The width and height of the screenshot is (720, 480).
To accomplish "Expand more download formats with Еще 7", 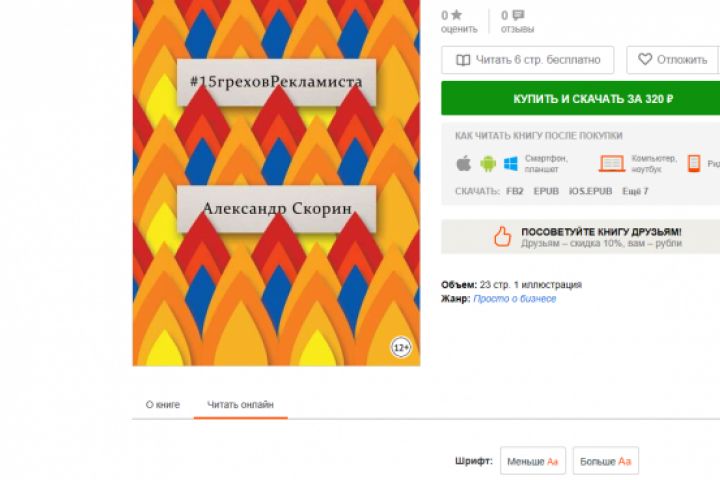I will click(635, 191).
